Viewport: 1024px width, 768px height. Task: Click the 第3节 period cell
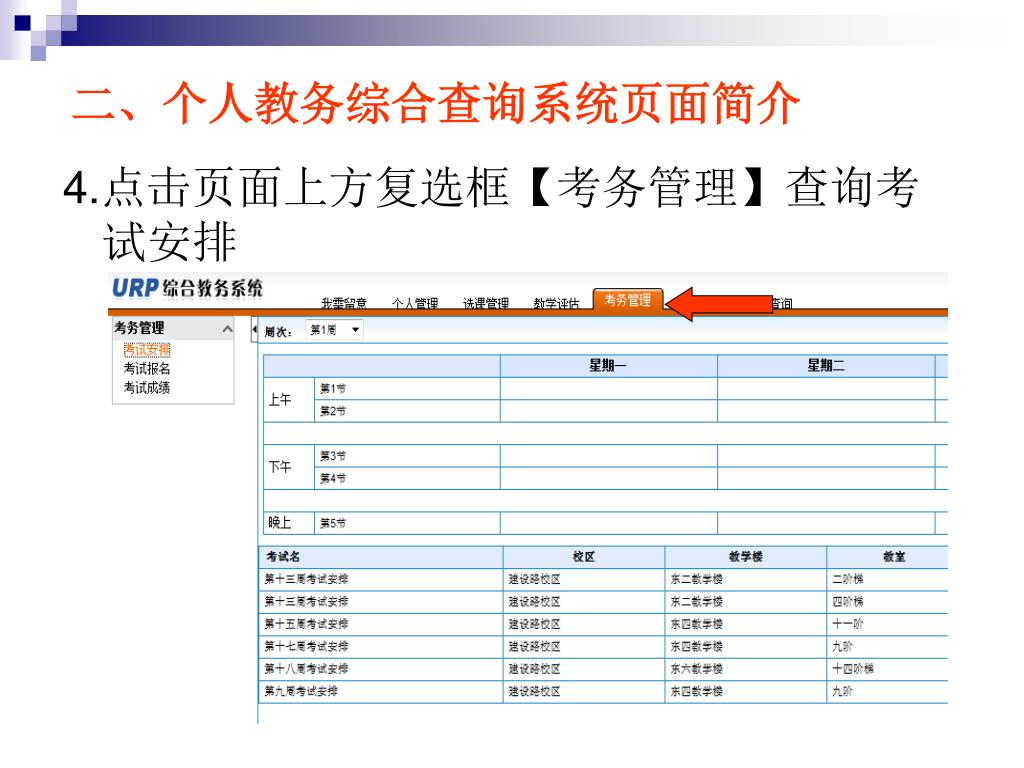(x=407, y=456)
